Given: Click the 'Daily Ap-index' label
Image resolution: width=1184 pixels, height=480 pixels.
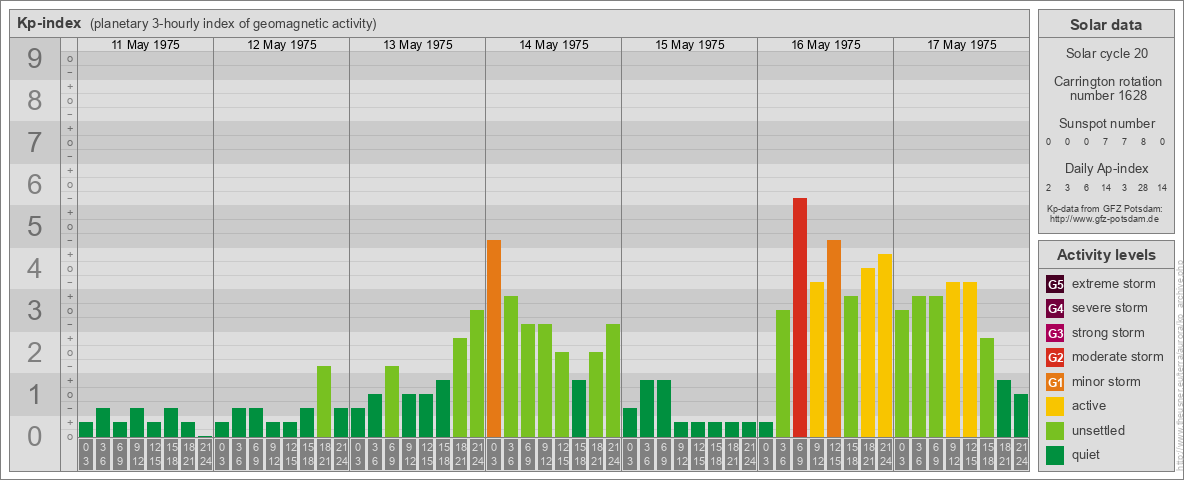Looking at the screenshot, I should point(1105,168).
